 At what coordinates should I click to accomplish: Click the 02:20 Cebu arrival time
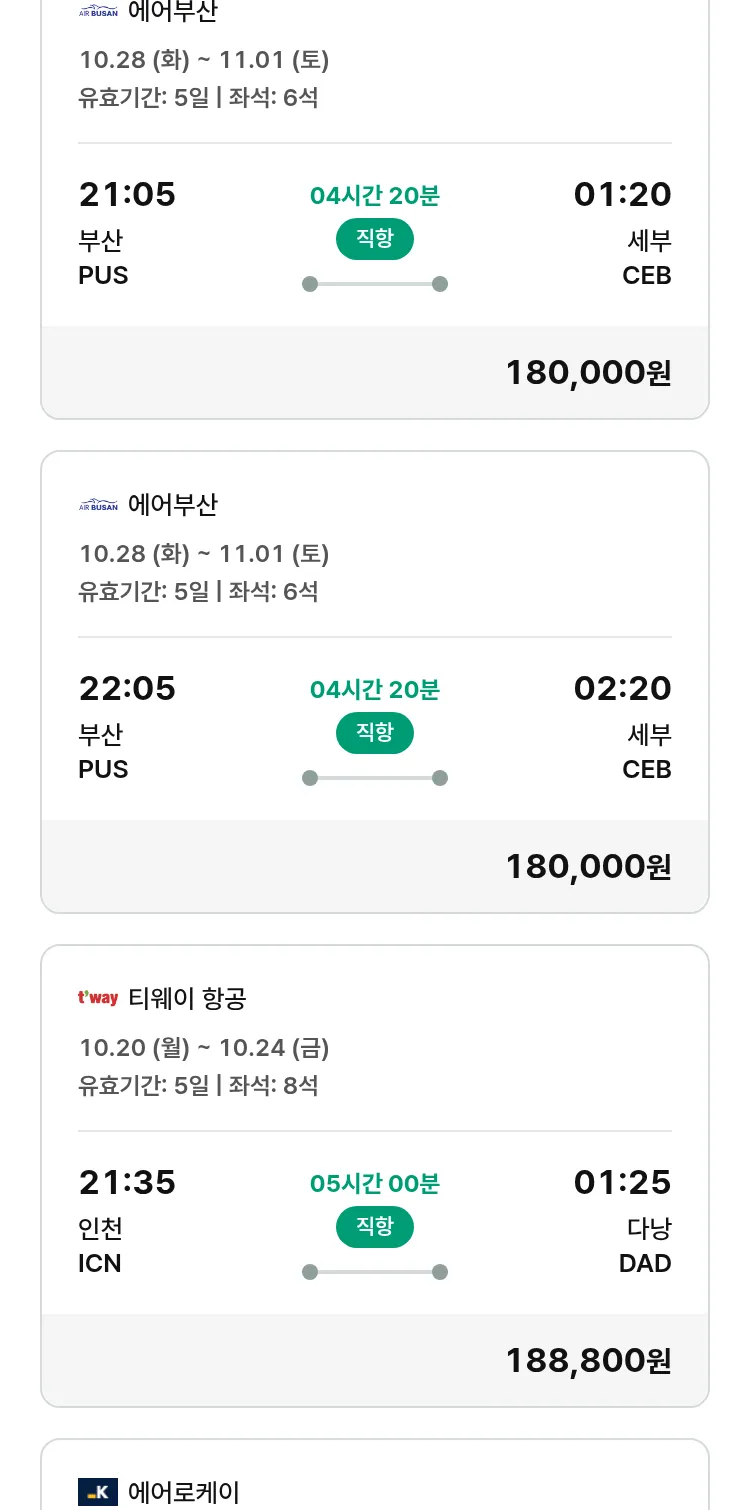pyautogui.click(x=622, y=688)
